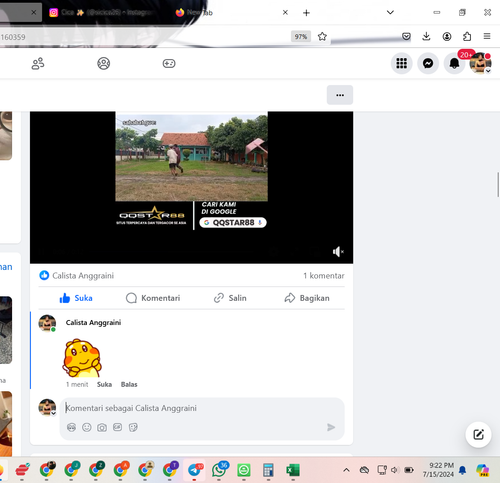The image size is (500, 483).
Task: Open Calculator from the taskbar
Action: click(x=268, y=470)
